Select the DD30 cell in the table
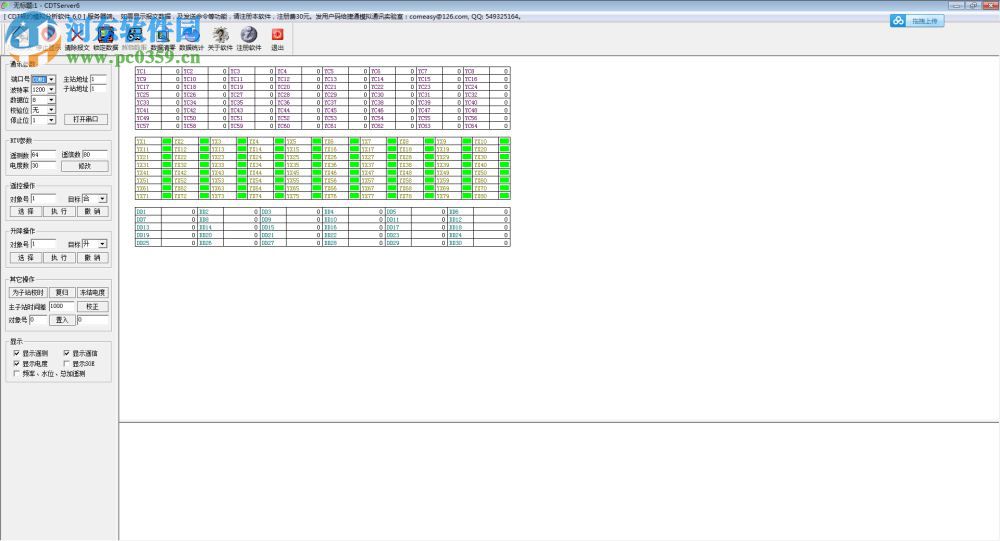The image size is (1000, 541). [x=460, y=242]
